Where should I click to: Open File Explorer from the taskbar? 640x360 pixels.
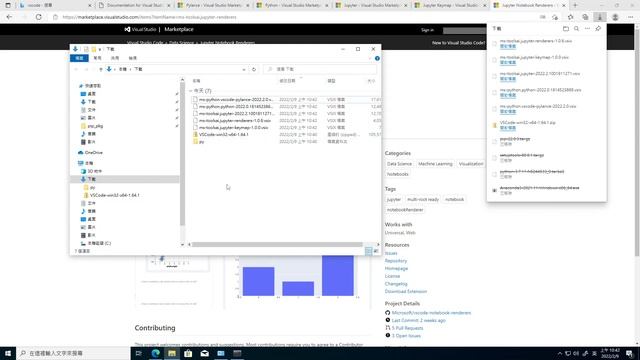pos(172,353)
